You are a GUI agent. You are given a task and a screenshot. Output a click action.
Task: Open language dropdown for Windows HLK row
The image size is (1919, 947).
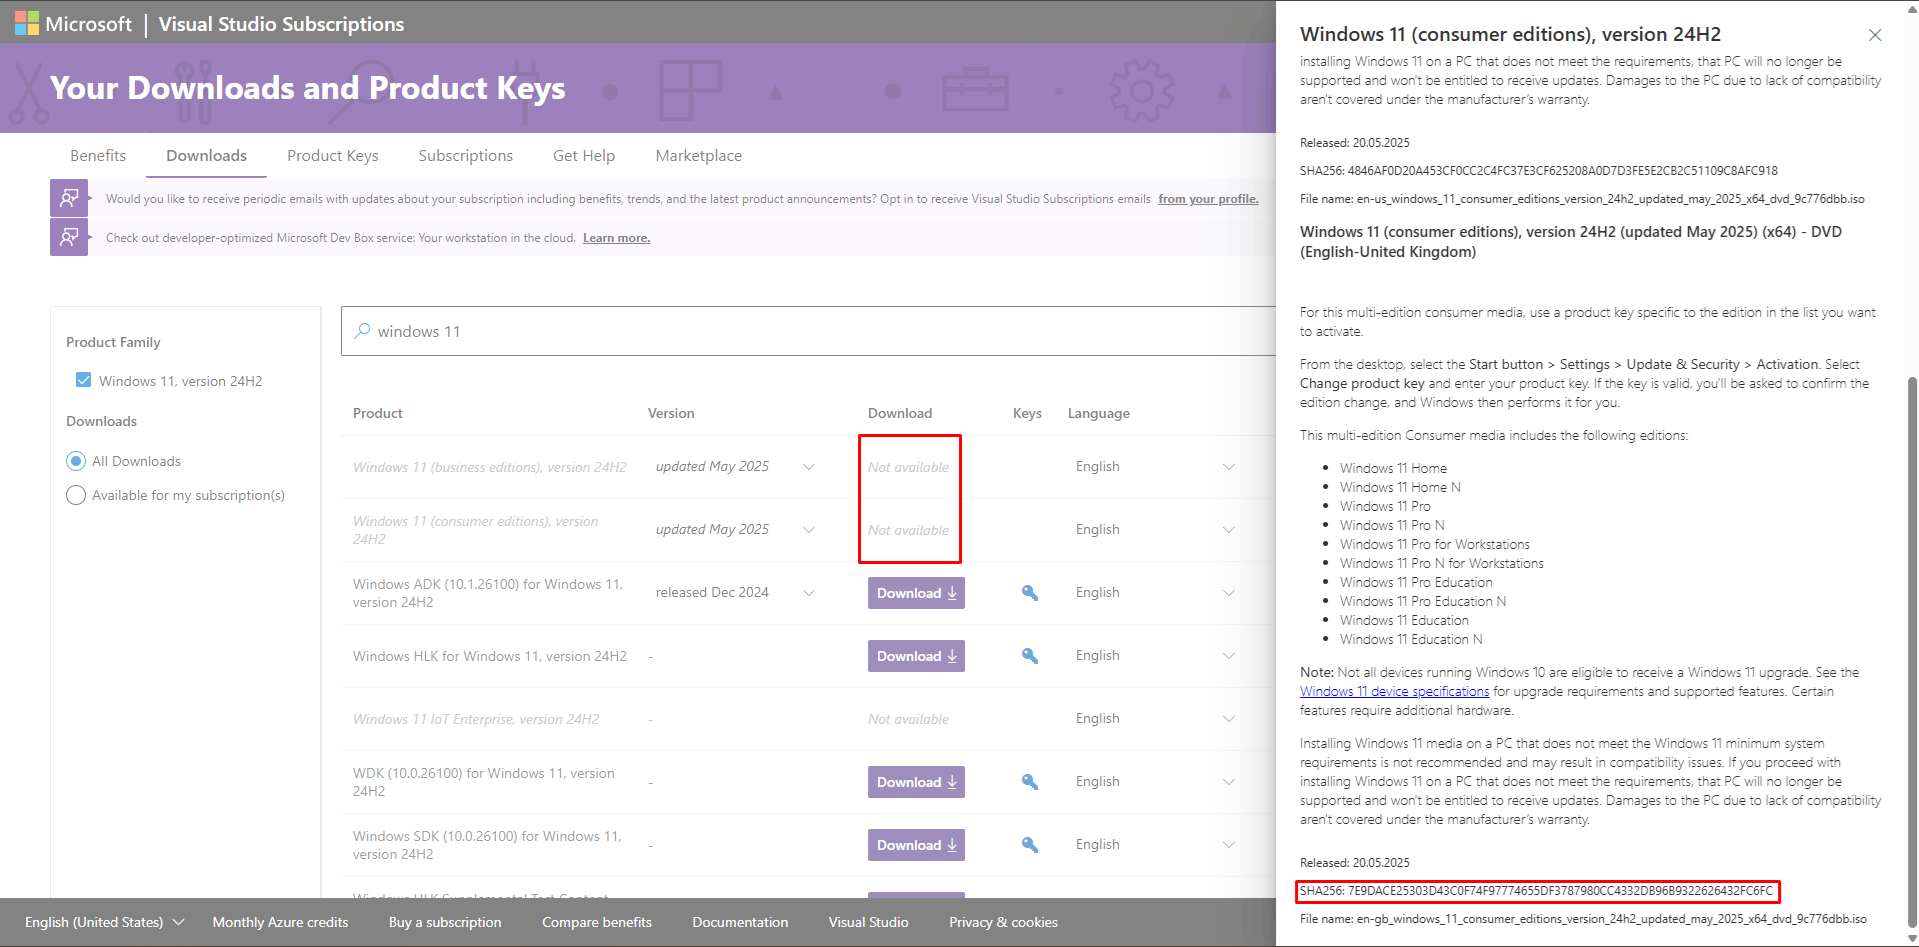1229,656
